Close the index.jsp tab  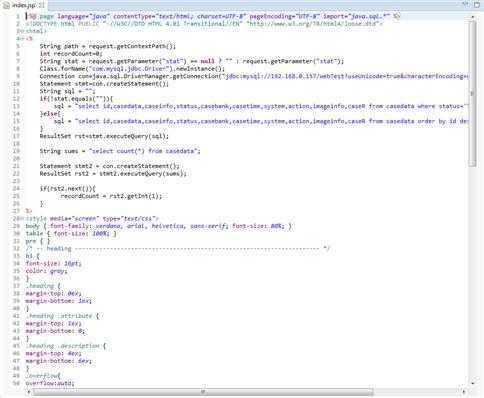point(42,5)
